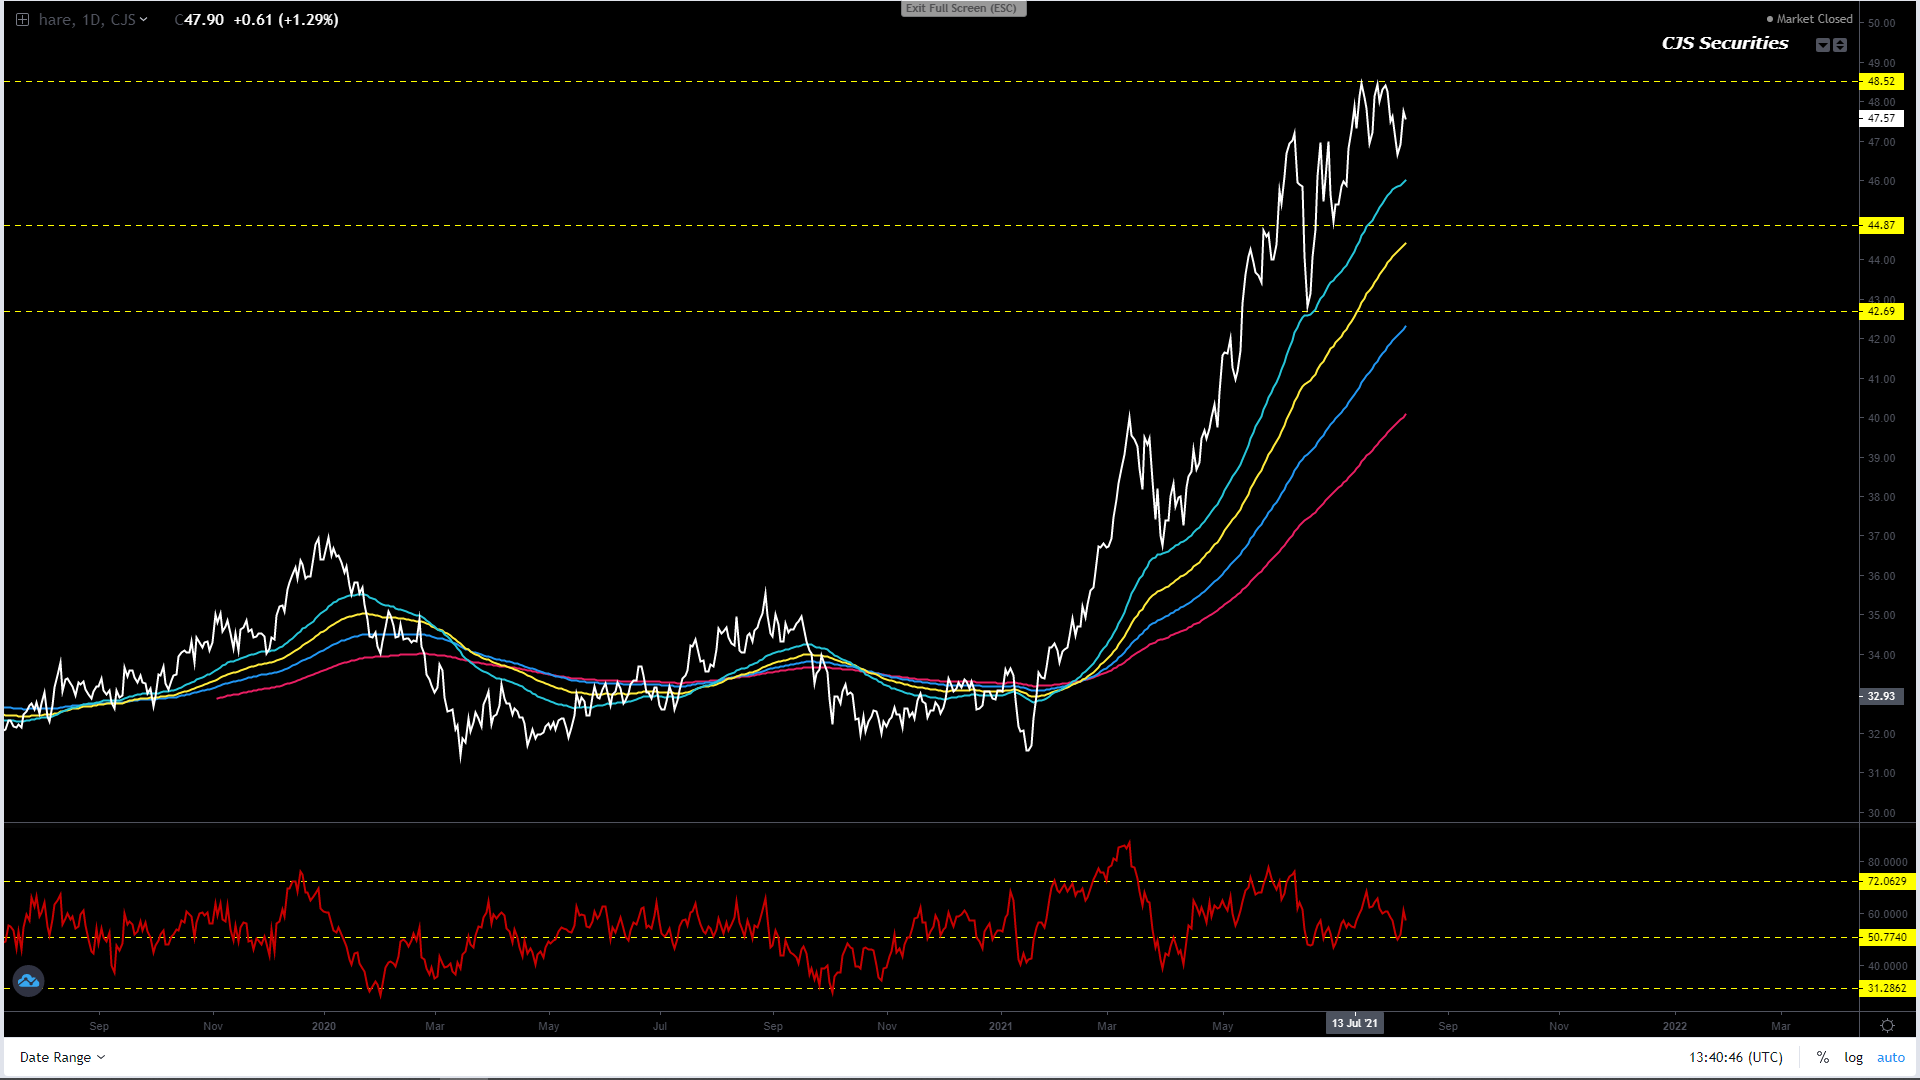Open the Date Range dropdown
Image resolution: width=1920 pixels, height=1080 pixels.
click(x=62, y=1058)
